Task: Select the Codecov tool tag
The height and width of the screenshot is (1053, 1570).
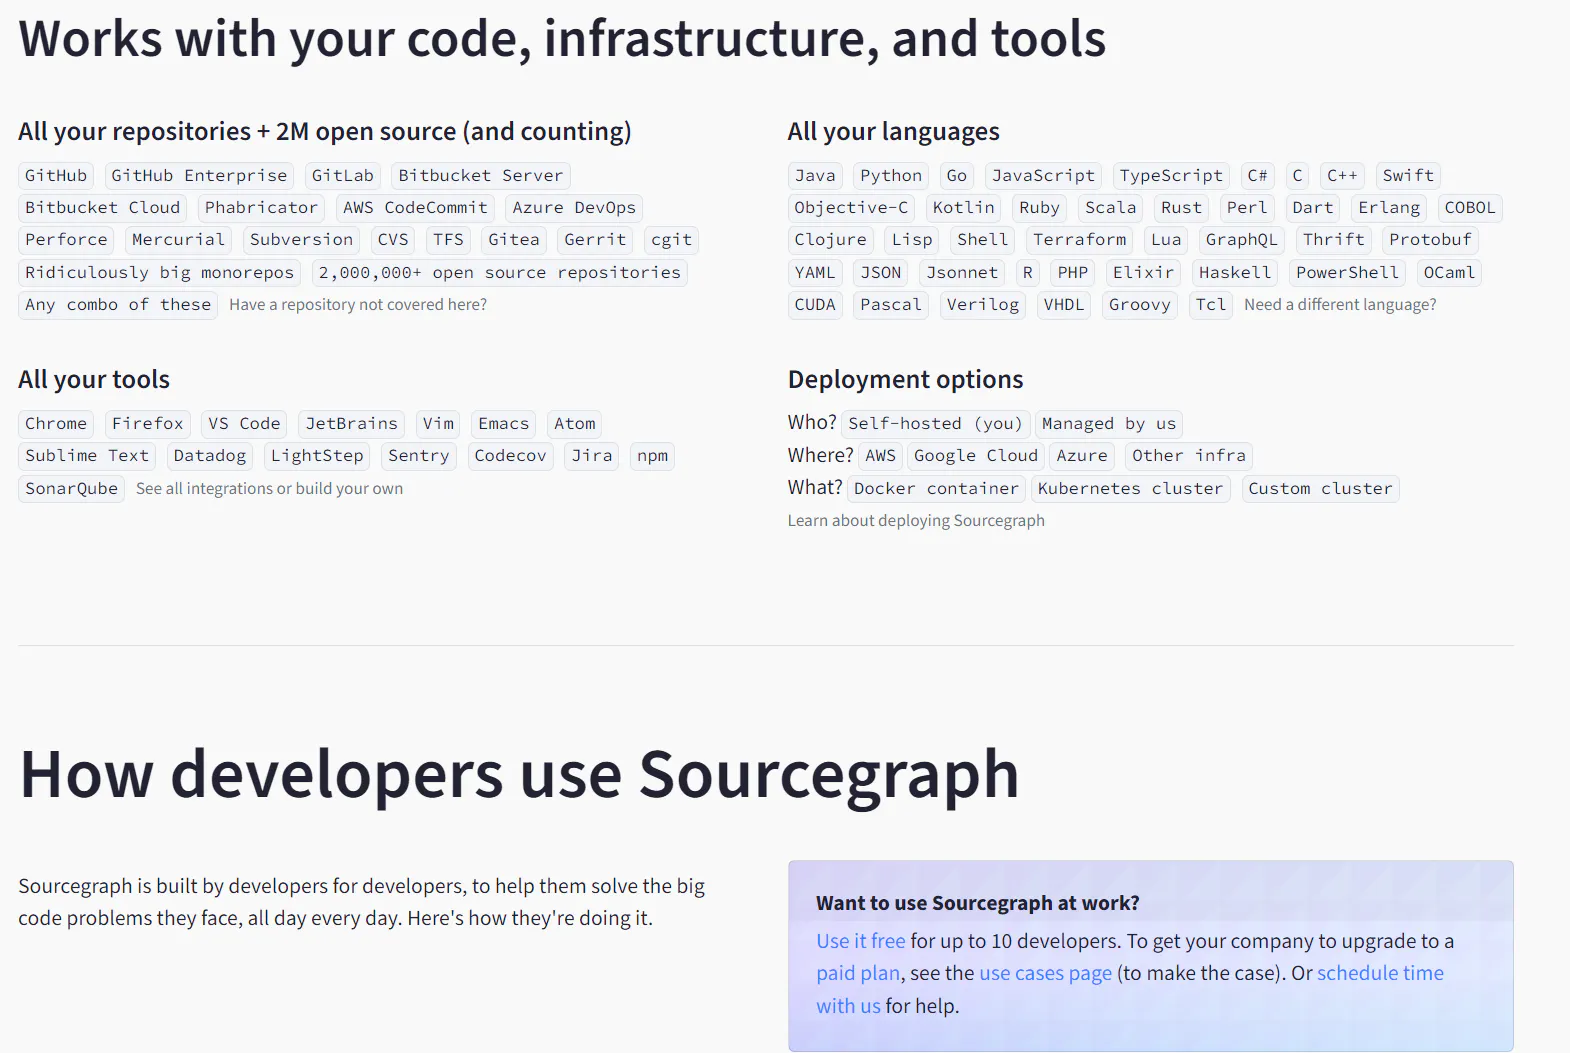Action: (x=510, y=455)
